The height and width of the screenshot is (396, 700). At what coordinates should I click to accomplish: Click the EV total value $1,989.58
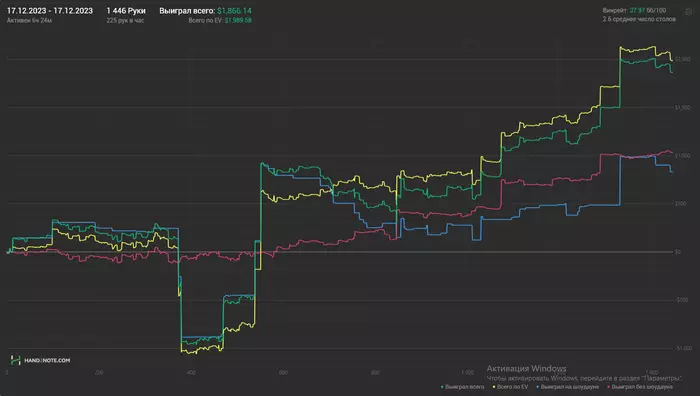(x=238, y=21)
